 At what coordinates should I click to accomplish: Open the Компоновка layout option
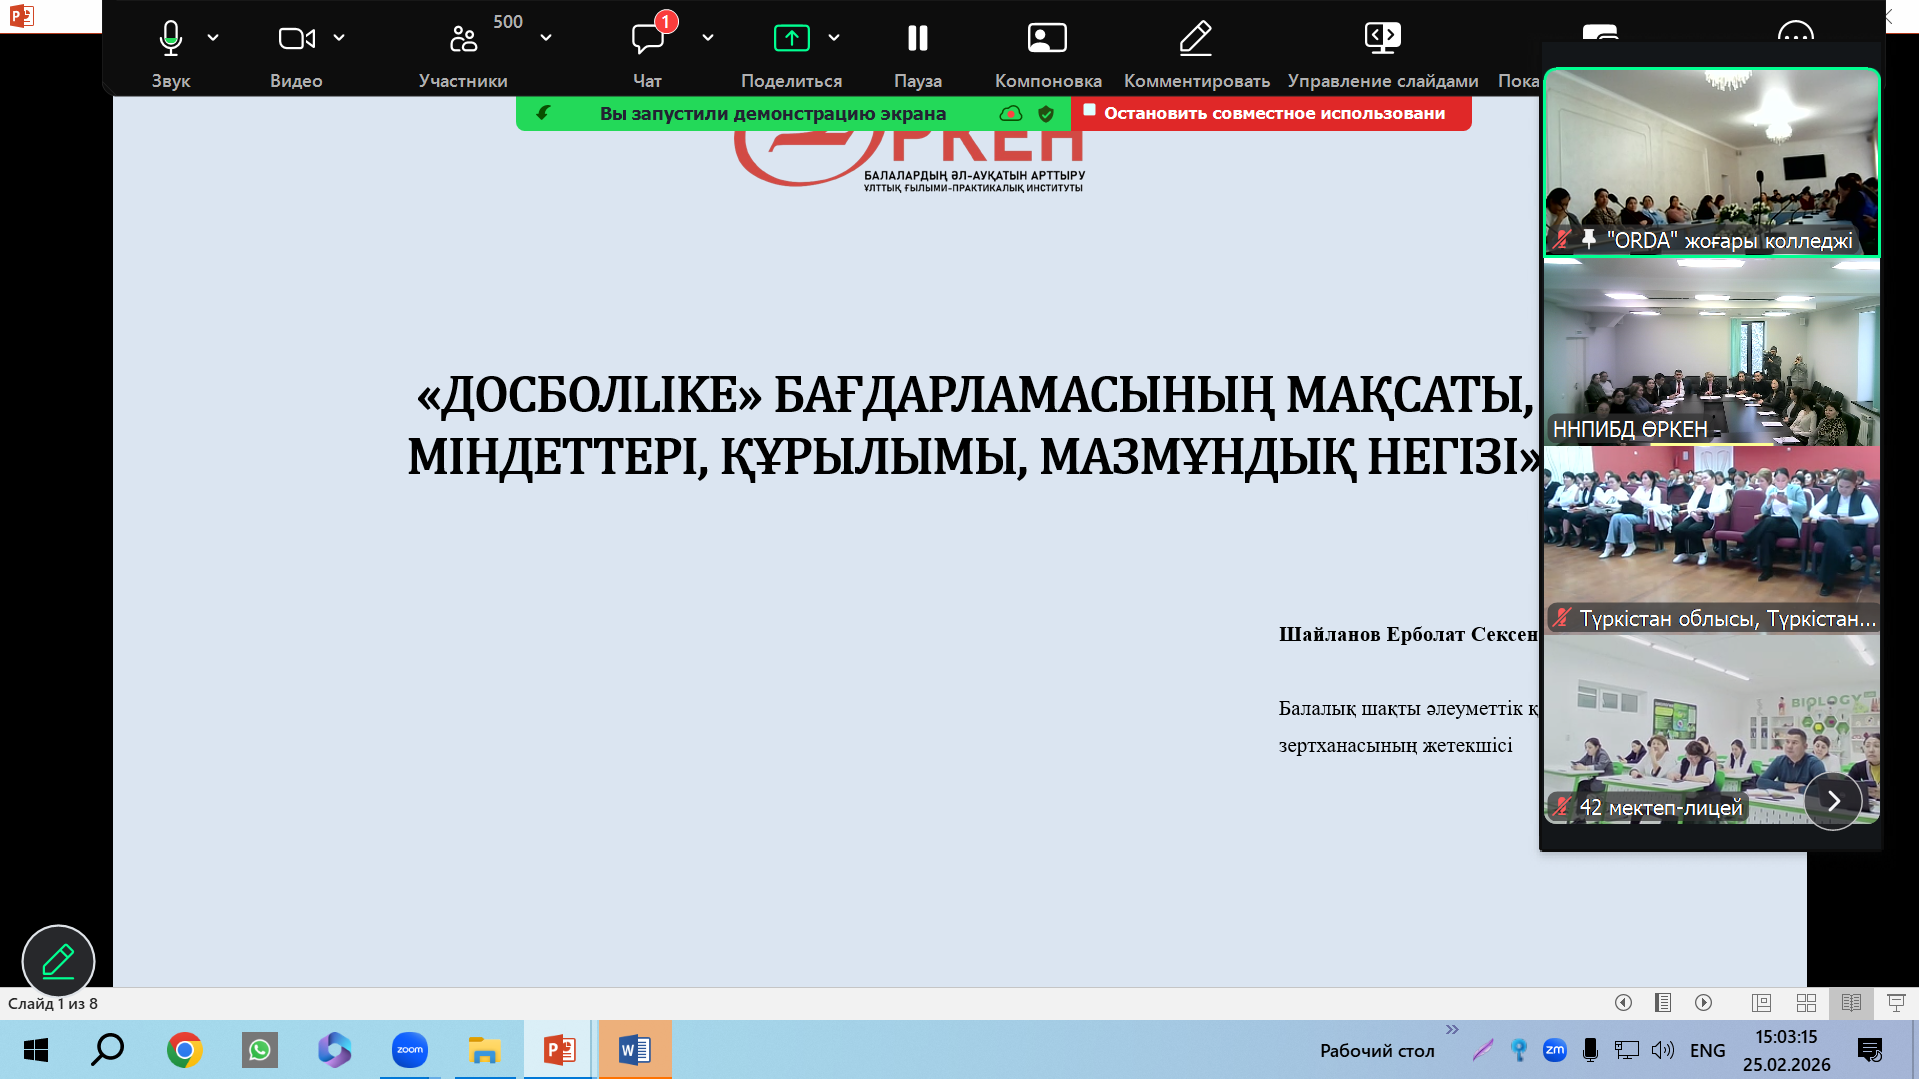(x=1047, y=38)
